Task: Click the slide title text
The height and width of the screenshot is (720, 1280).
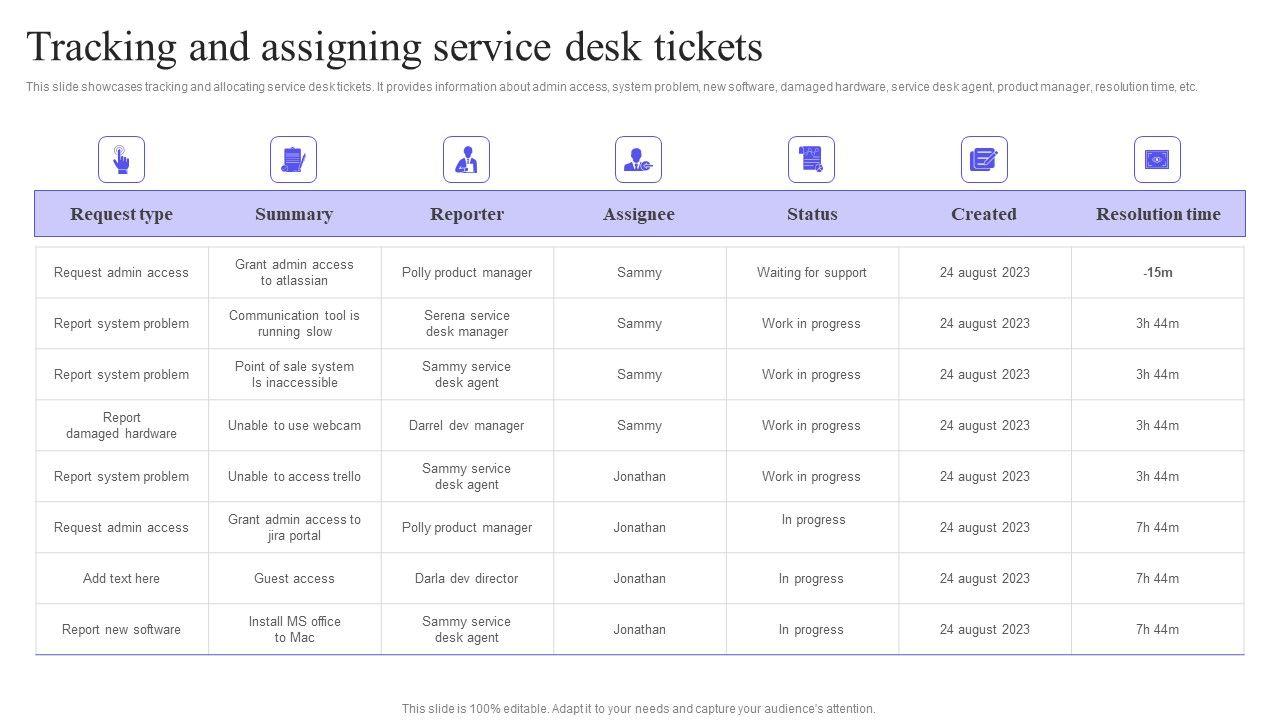Action: (x=394, y=47)
